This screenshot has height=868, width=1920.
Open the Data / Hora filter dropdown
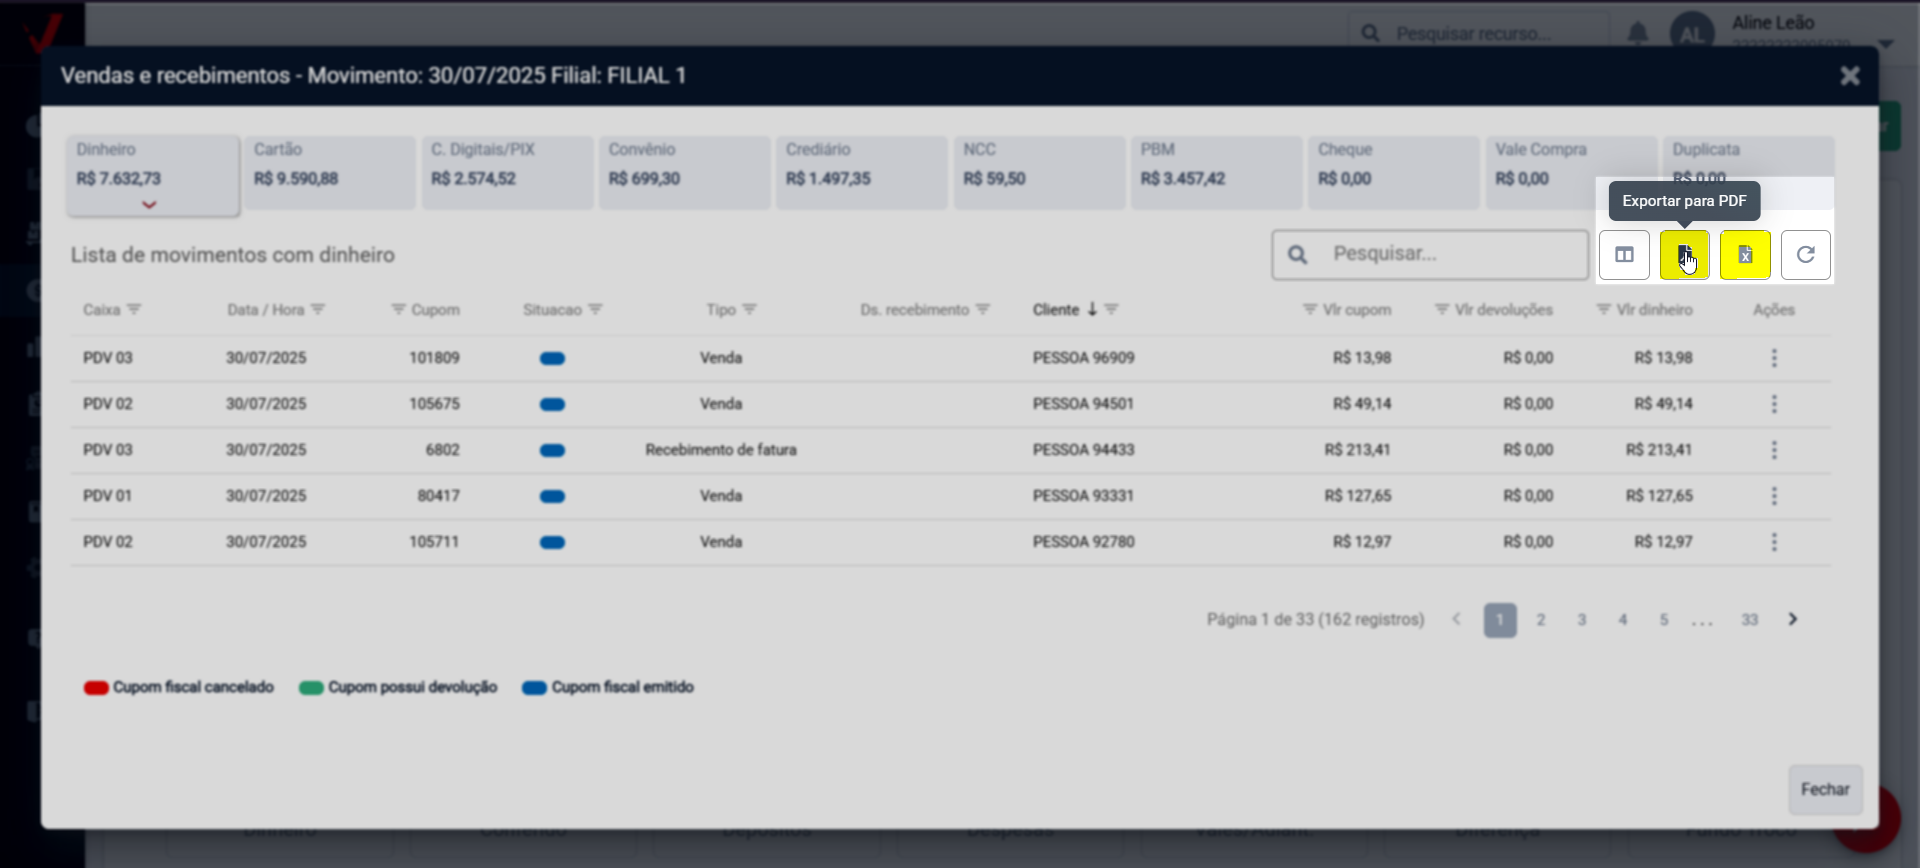318,310
